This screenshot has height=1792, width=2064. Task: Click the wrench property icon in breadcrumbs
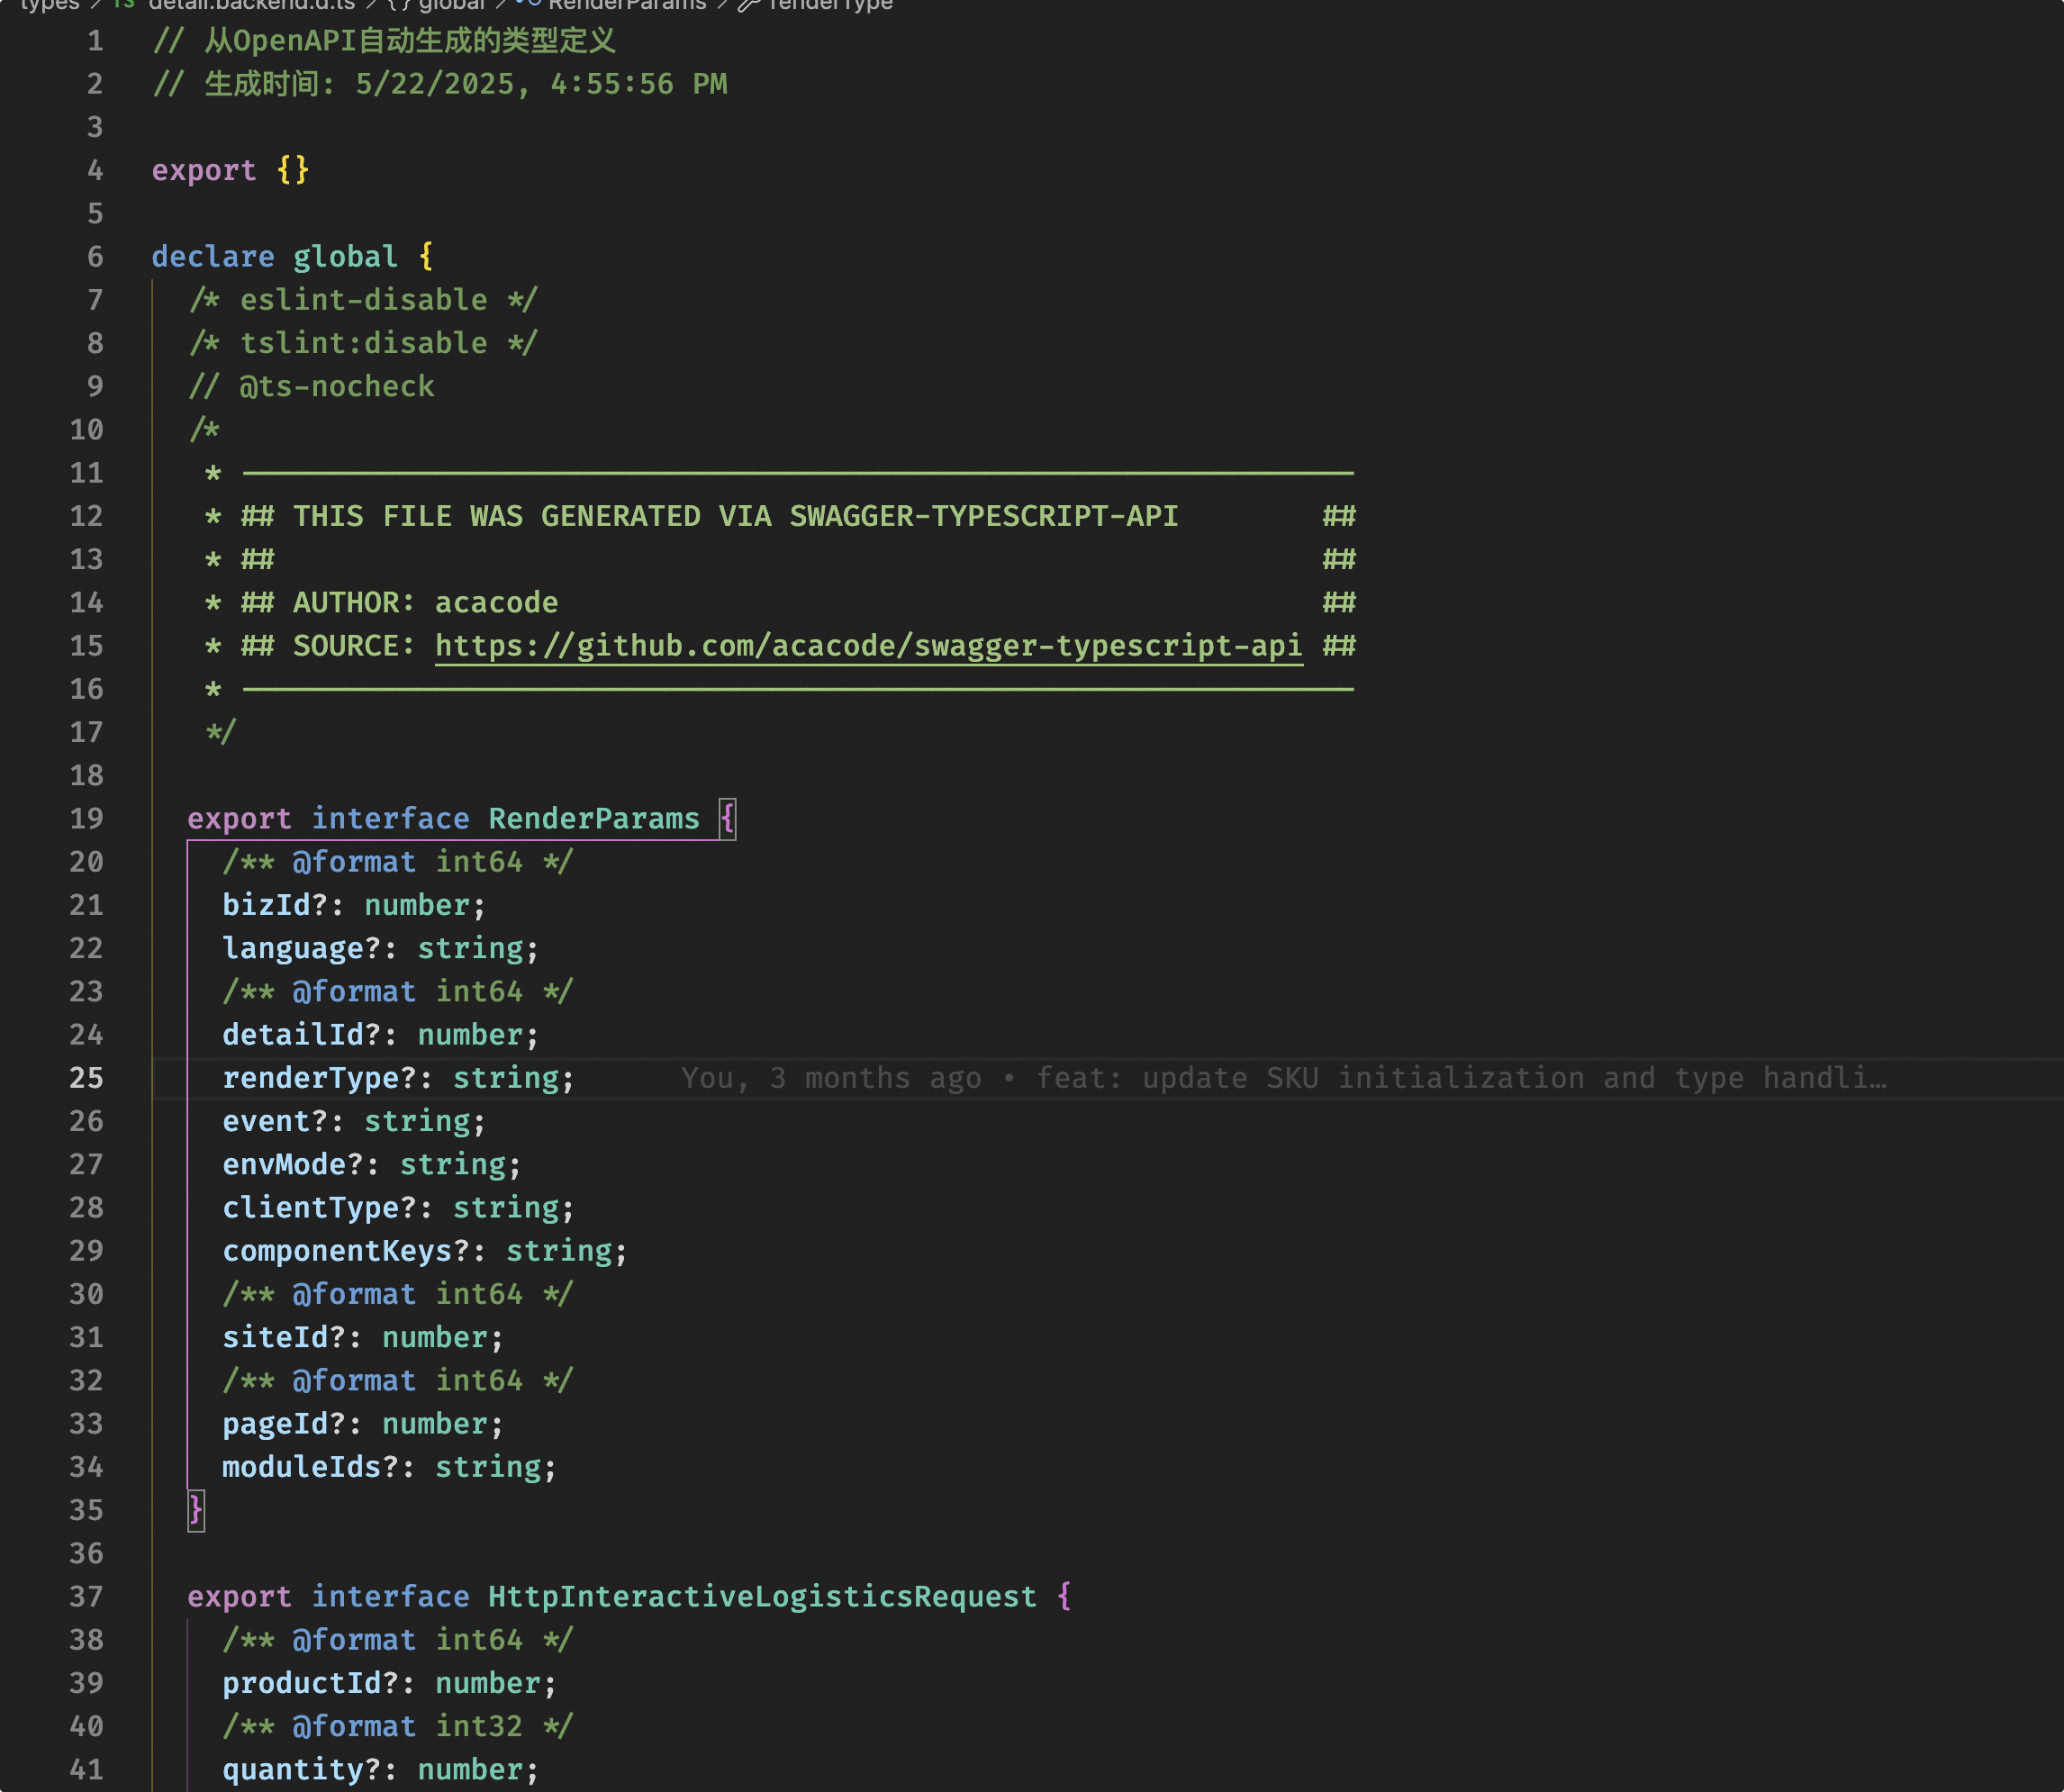748,5
